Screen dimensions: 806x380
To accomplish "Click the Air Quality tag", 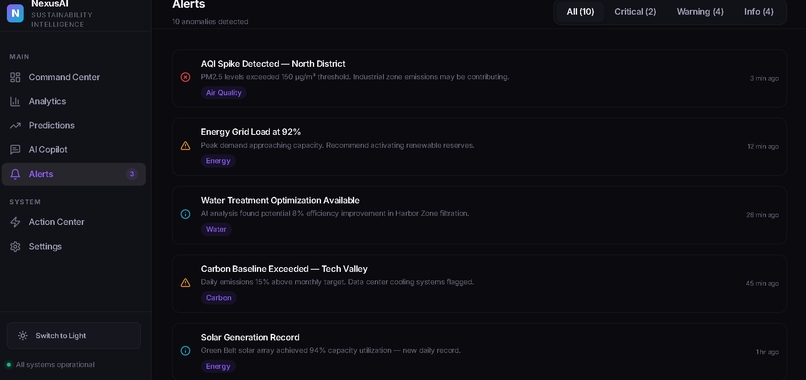I will pos(224,93).
